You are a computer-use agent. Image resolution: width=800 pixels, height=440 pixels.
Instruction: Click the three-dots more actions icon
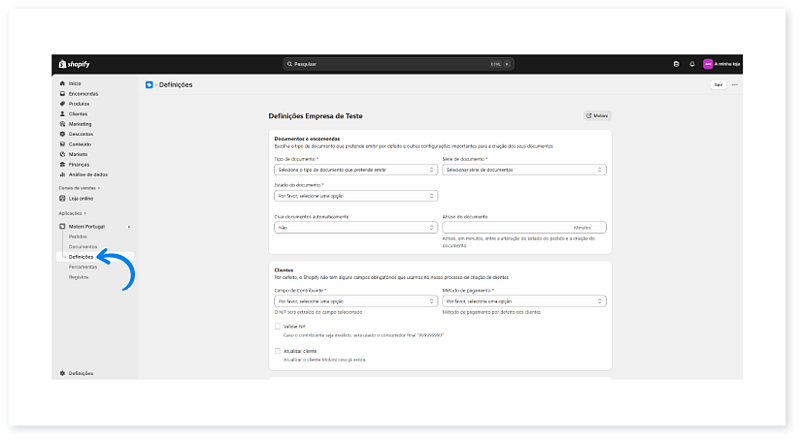[x=735, y=85]
